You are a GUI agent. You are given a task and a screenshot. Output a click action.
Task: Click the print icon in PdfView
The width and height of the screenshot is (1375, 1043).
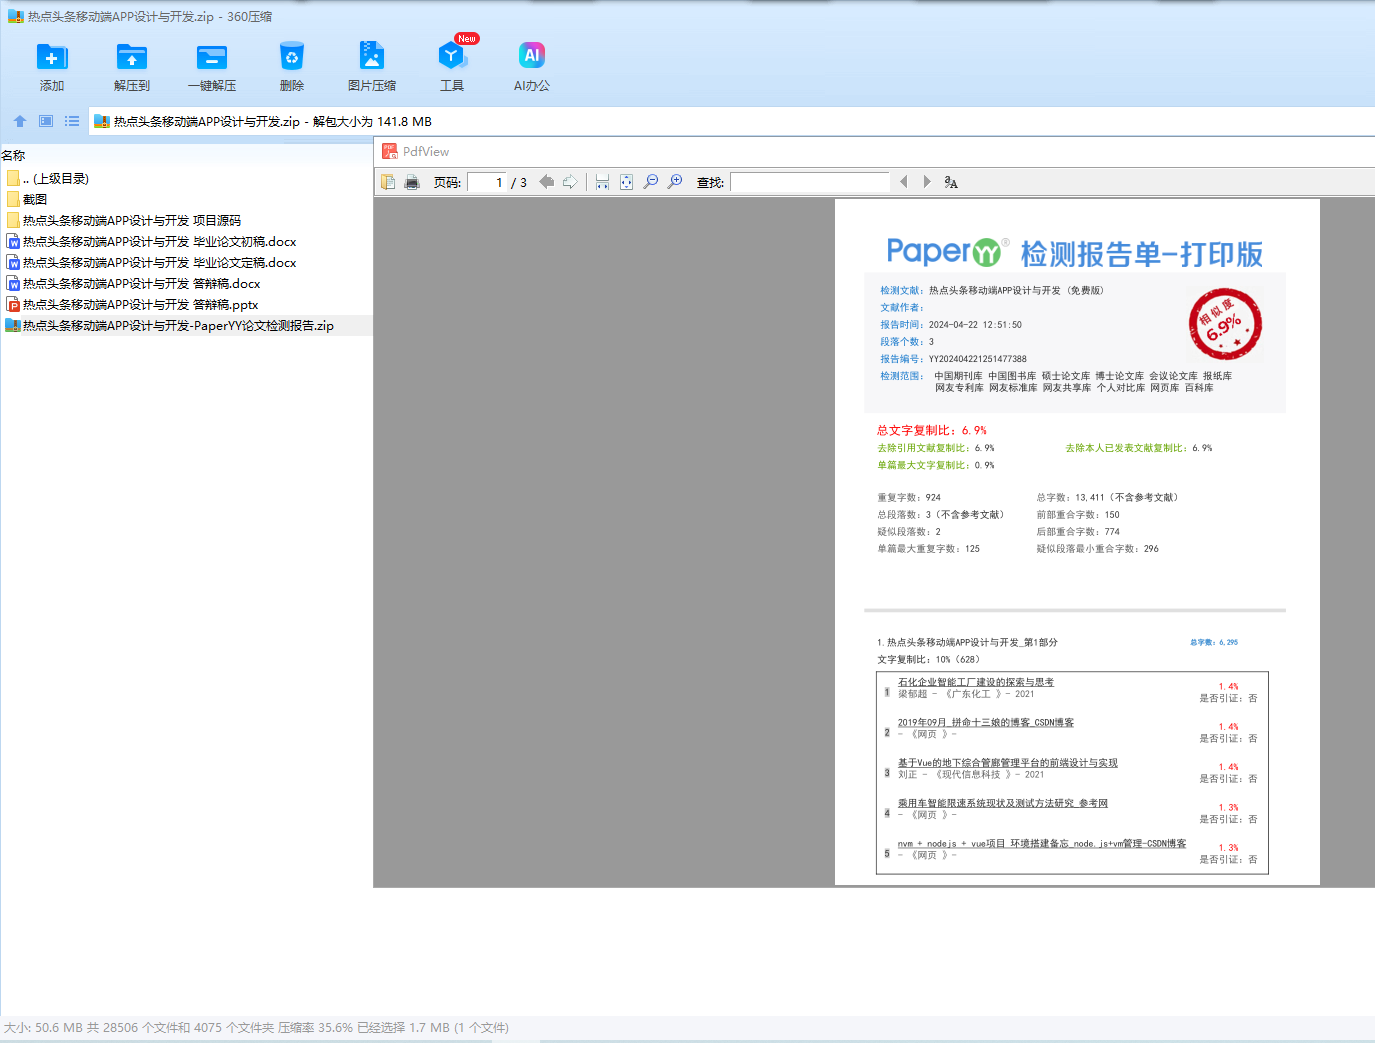point(412,182)
